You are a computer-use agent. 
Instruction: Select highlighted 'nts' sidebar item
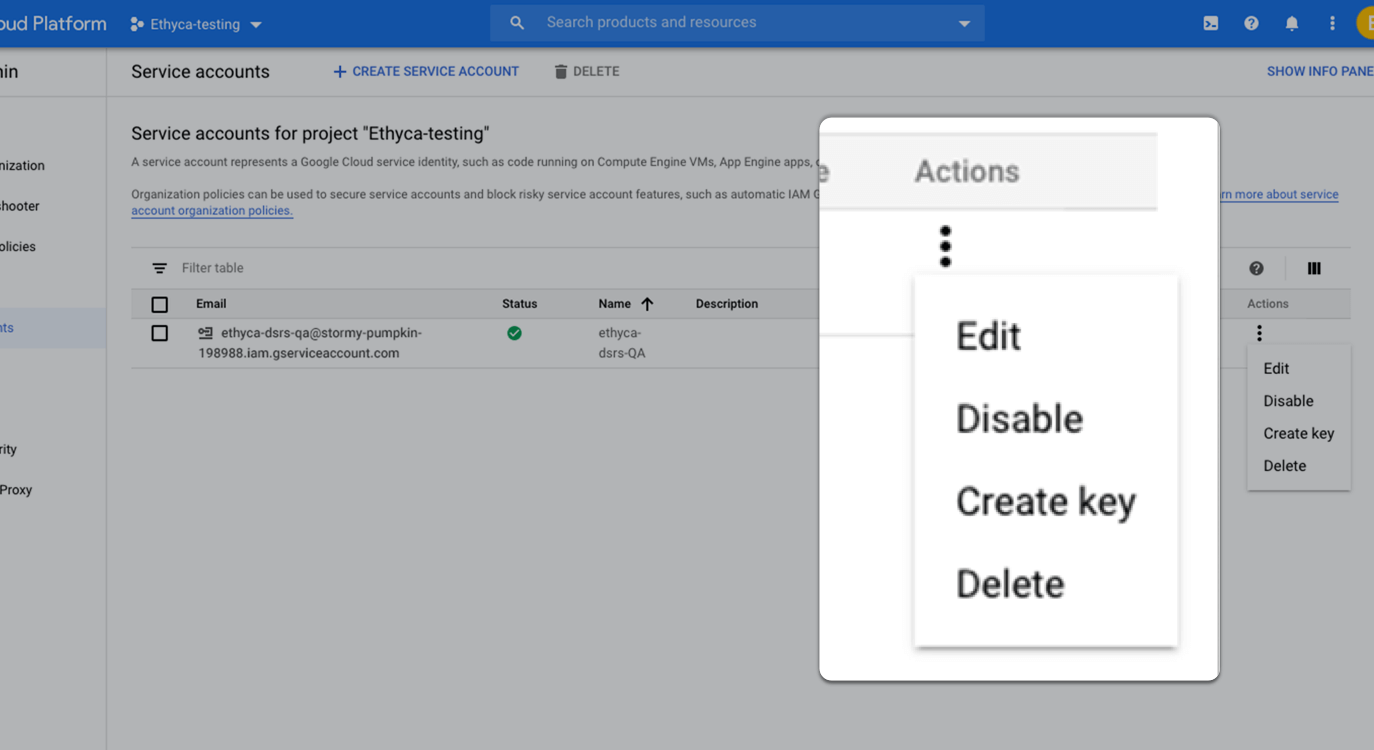[x=52, y=328]
